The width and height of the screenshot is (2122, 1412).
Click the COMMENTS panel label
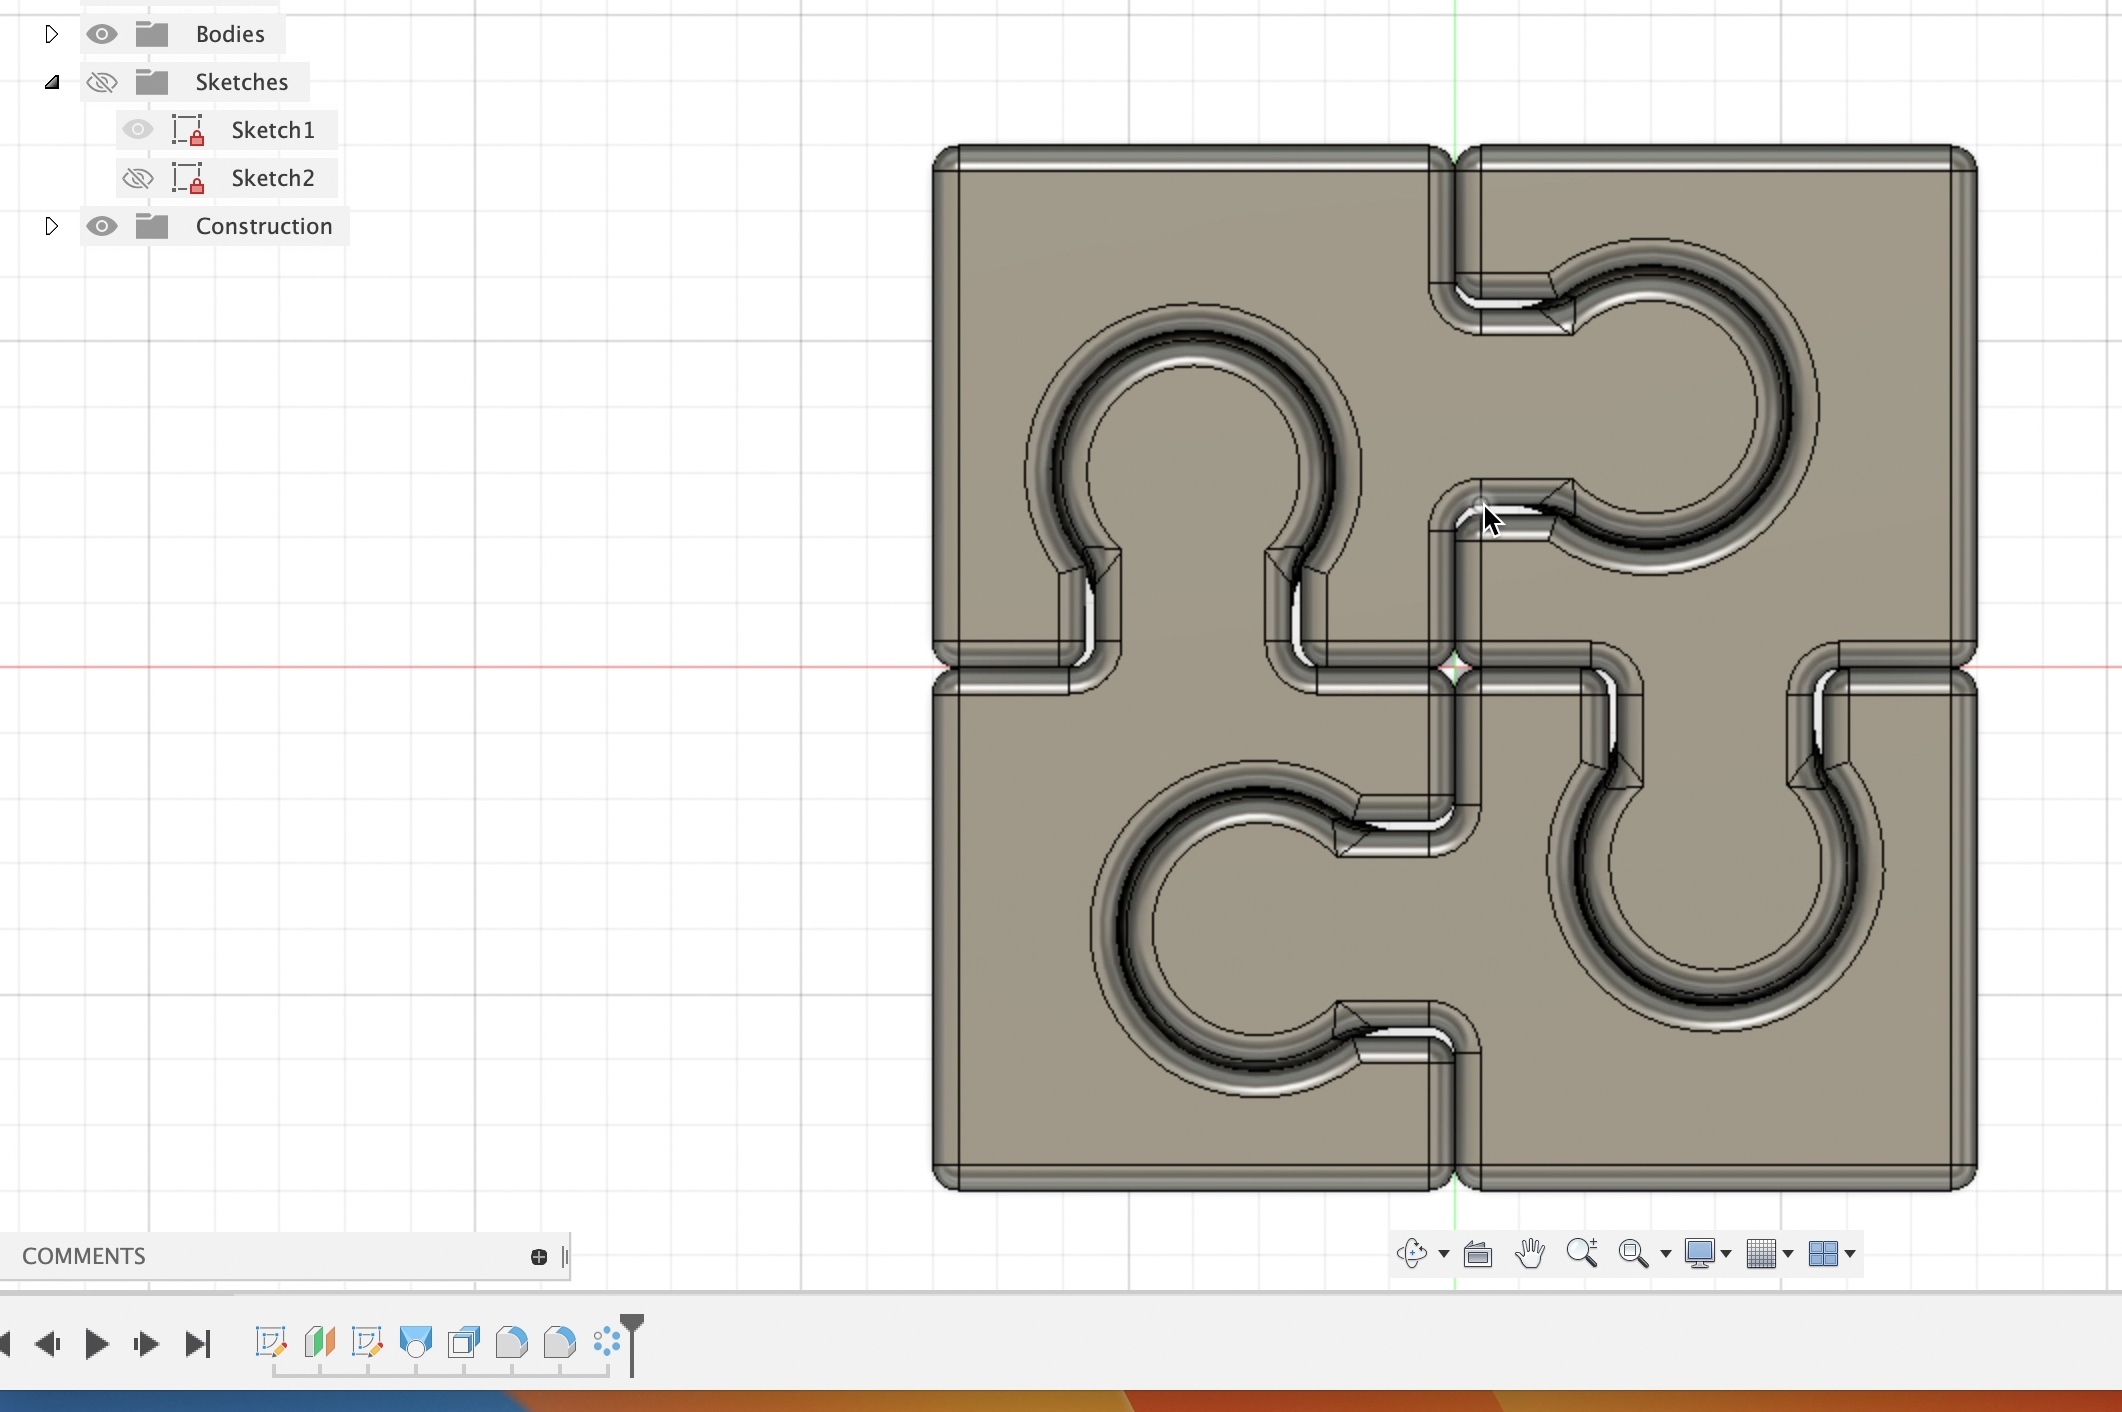84,1256
